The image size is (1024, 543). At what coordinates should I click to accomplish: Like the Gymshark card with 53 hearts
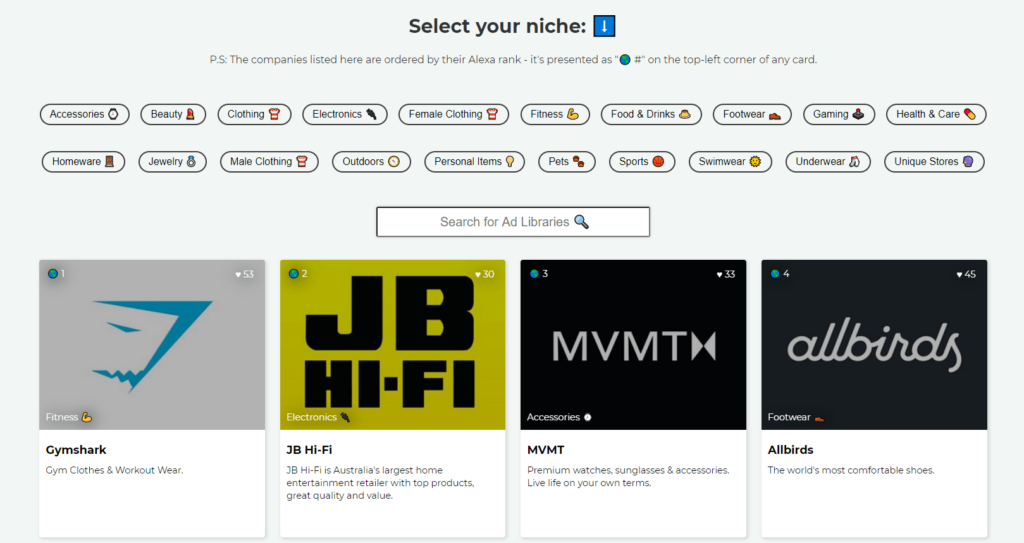point(244,274)
